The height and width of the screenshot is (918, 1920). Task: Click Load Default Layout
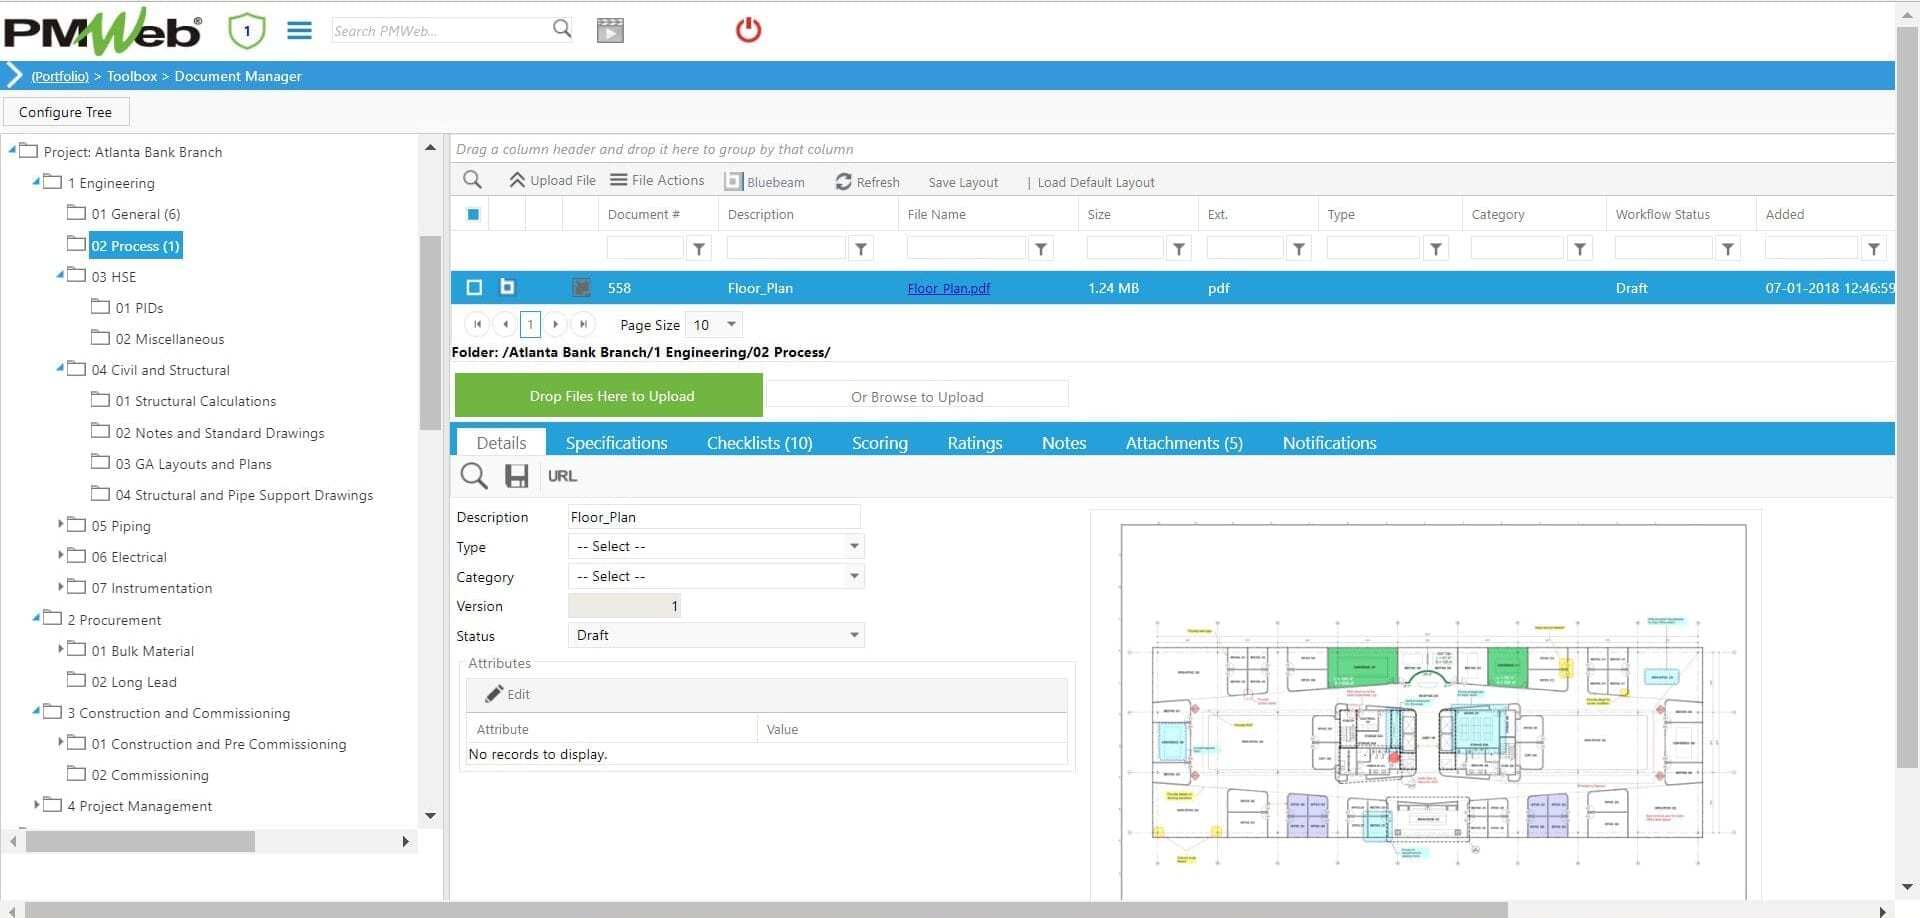click(1096, 182)
